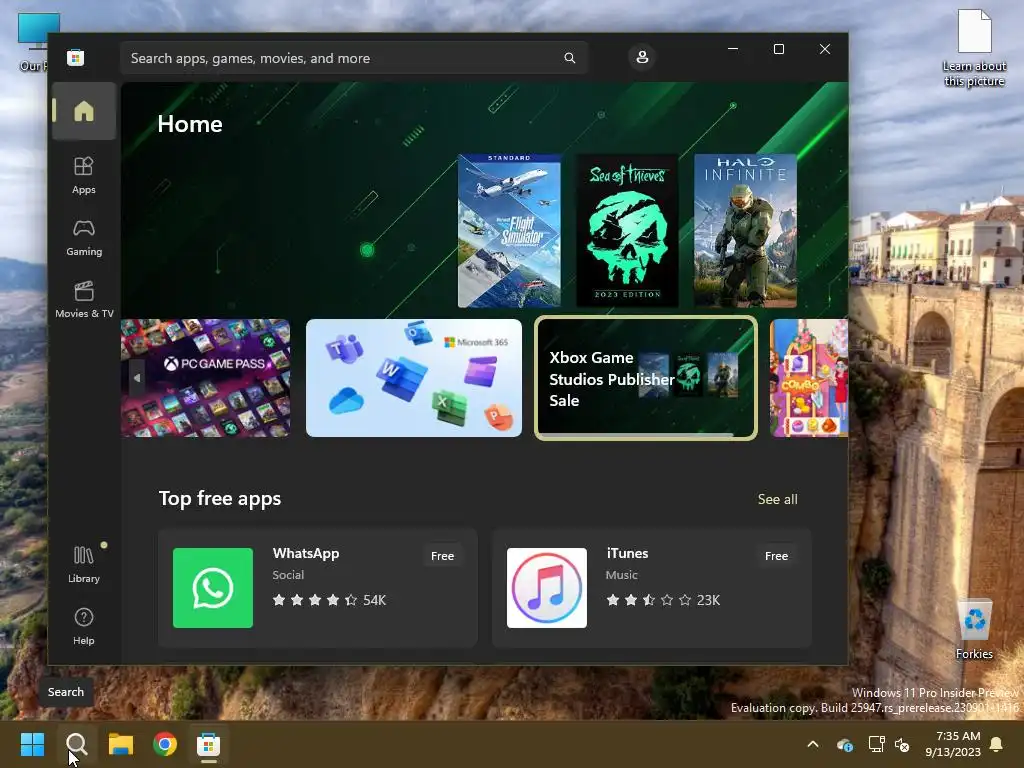Viewport: 1024px width, 768px height.
Task: Click the Free button for WhatsApp
Action: pos(442,556)
